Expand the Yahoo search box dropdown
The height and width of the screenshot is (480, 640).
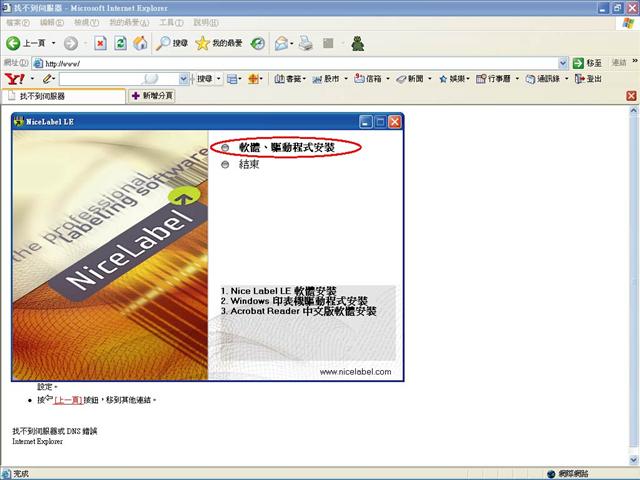tap(184, 79)
